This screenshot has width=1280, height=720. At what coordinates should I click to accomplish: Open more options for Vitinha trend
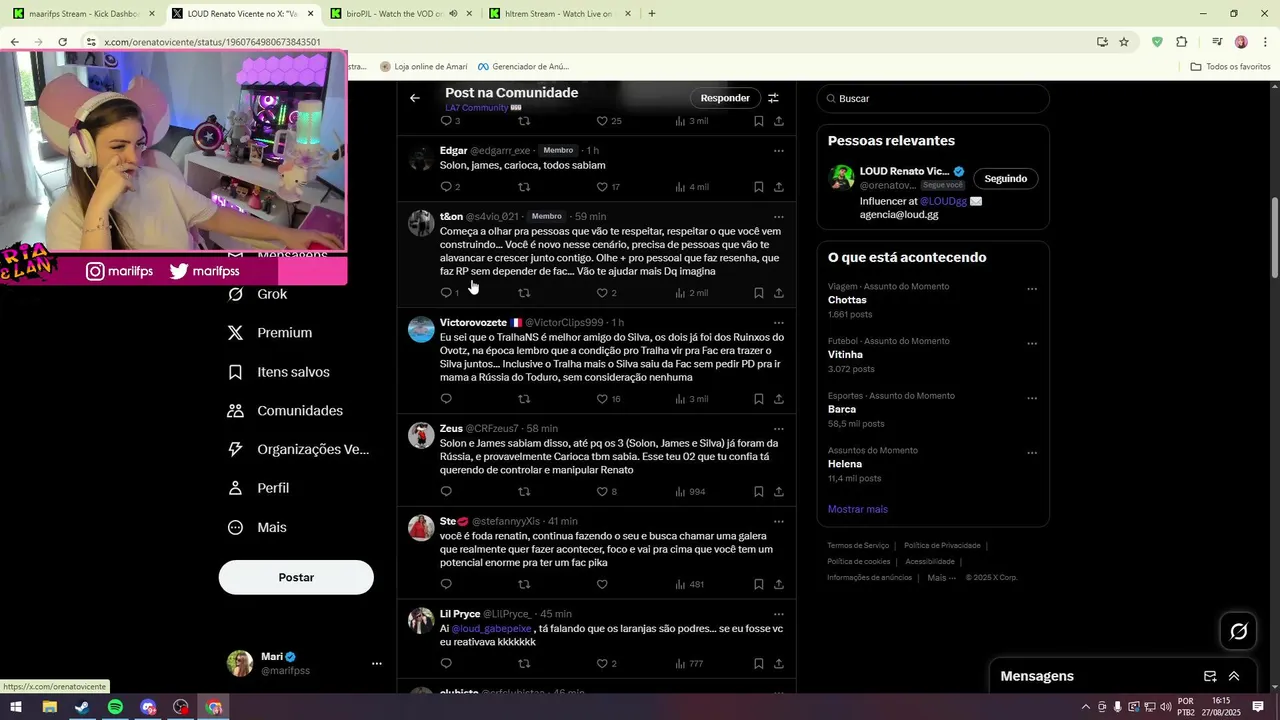click(1032, 344)
